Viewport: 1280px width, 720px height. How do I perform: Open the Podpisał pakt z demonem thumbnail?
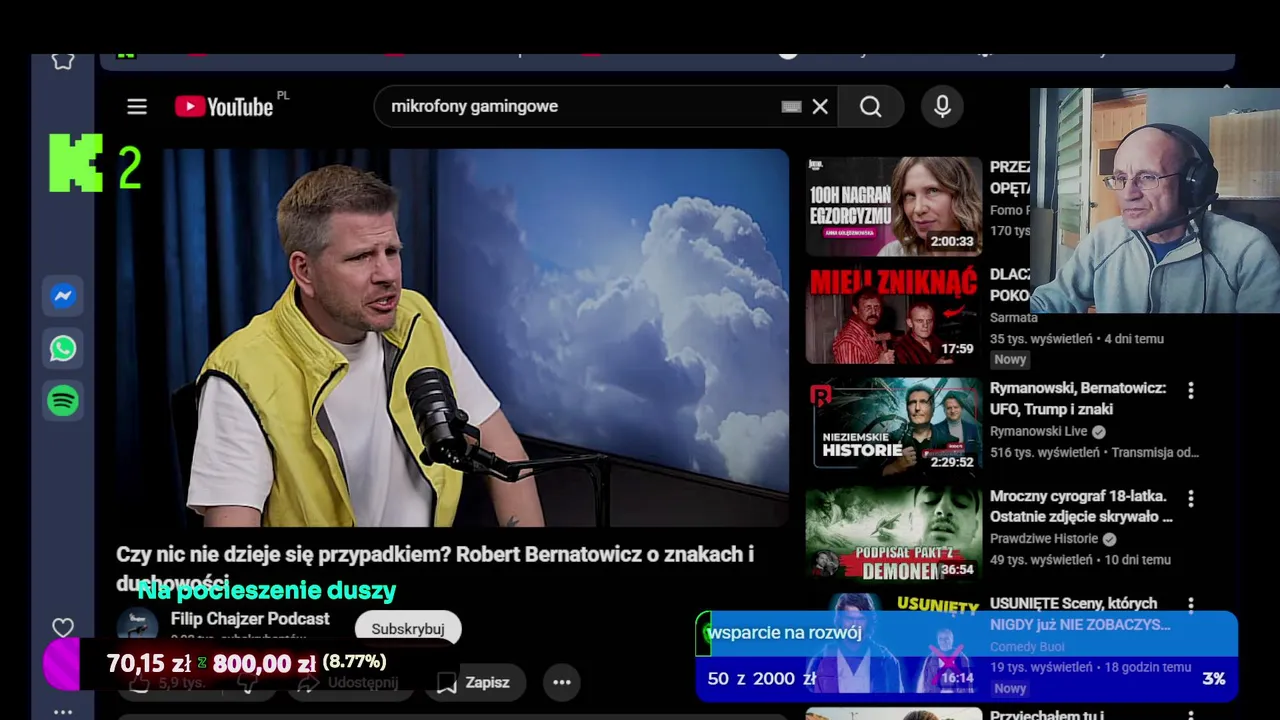[894, 534]
